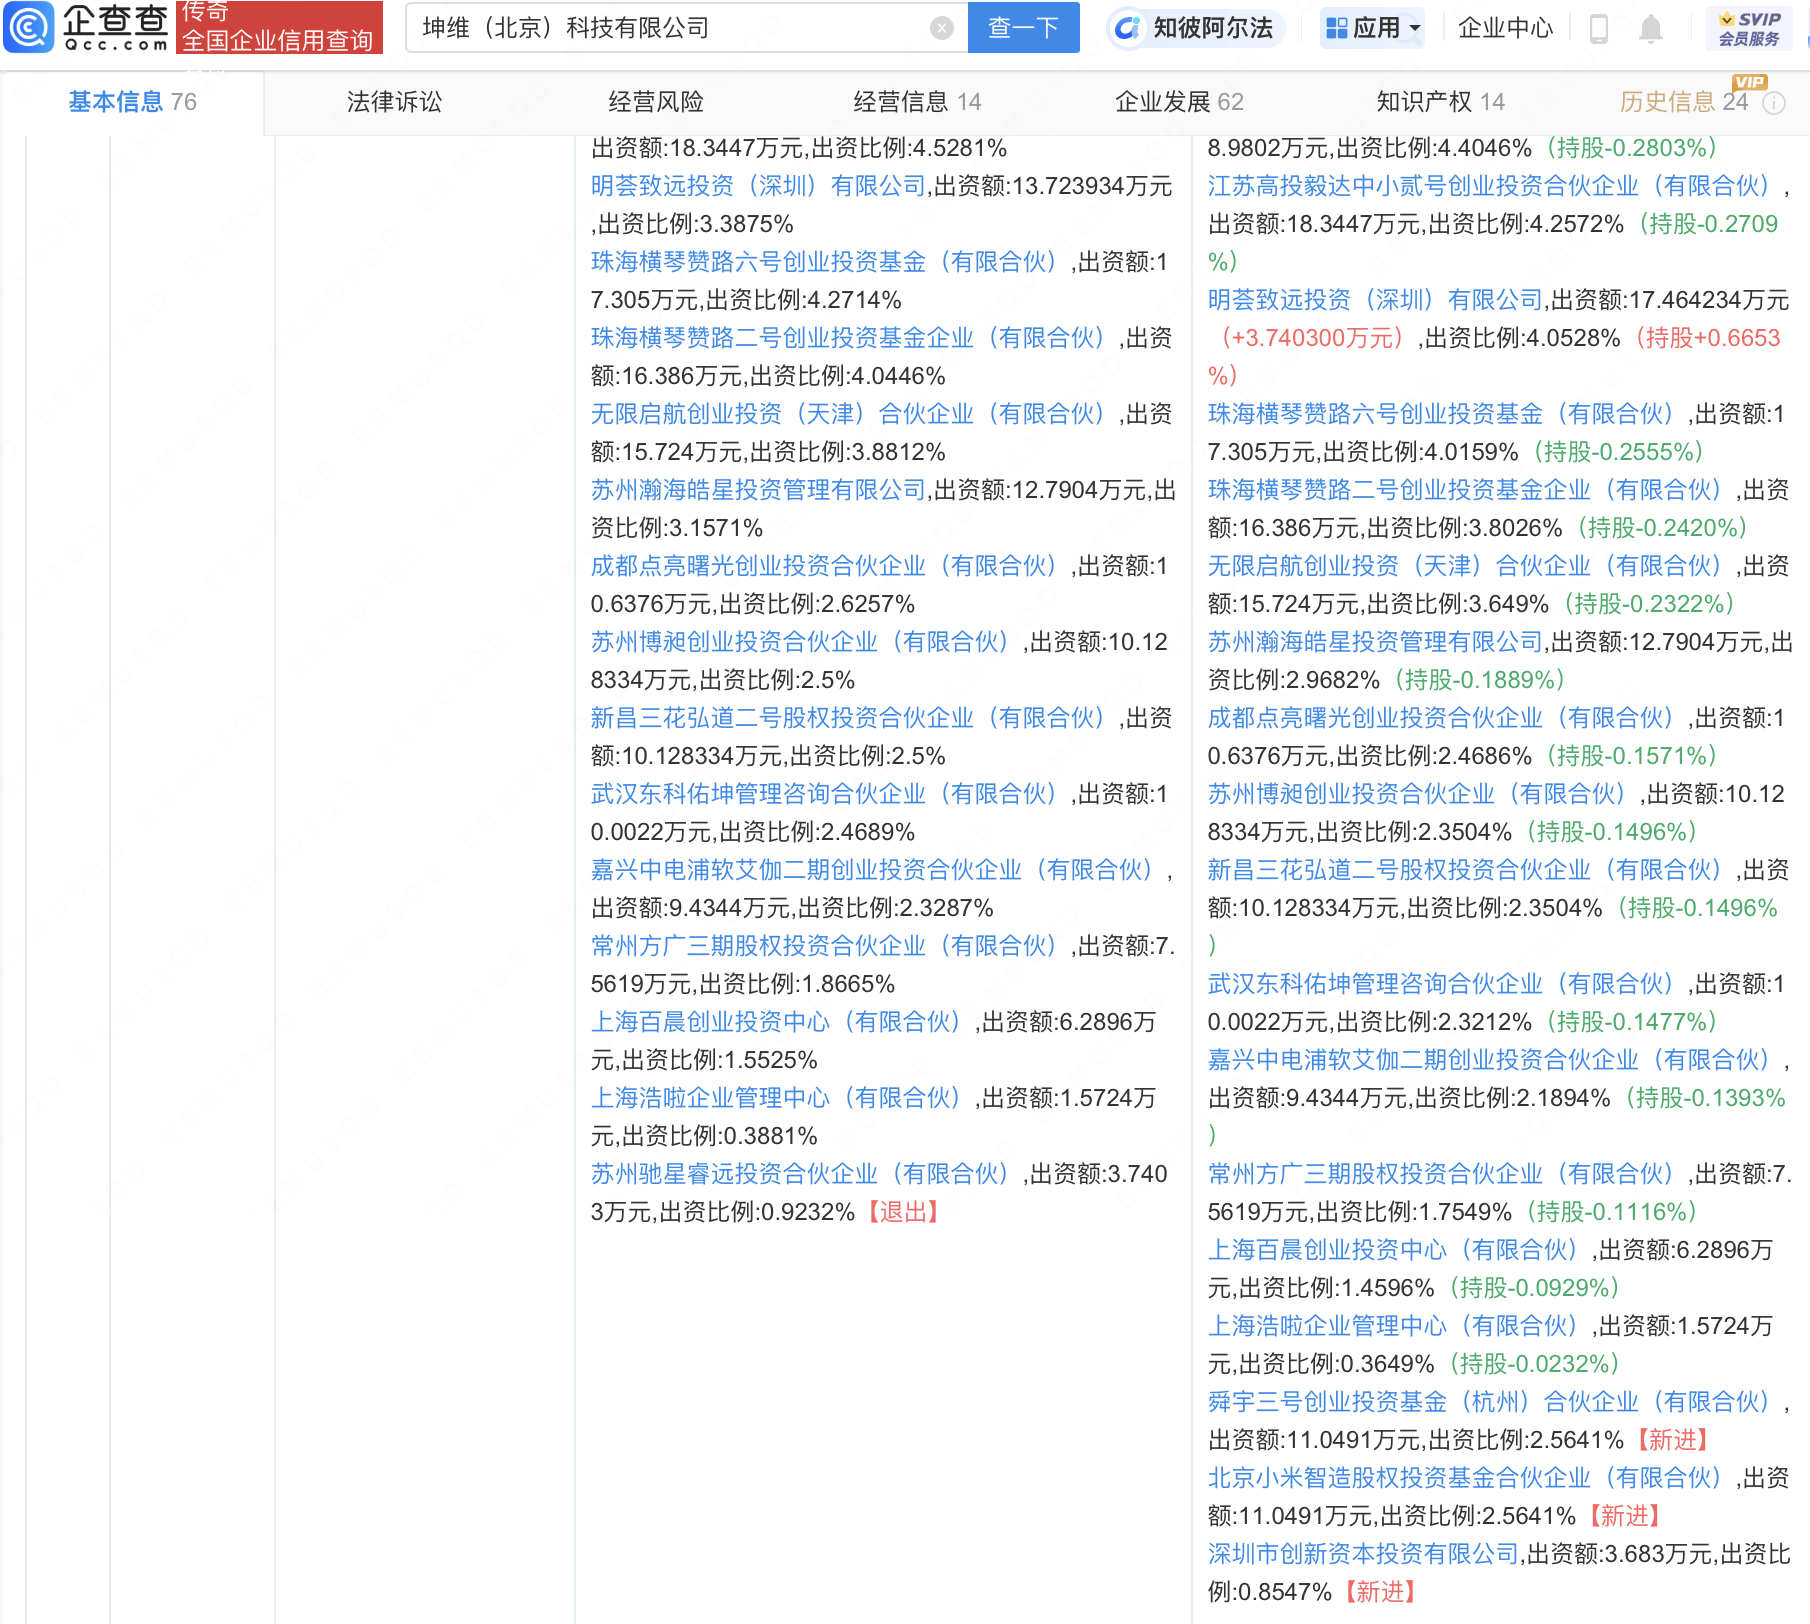The width and height of the screenshot is (1810, 1624).
Task: Open left column 明荟致远投资（深圳）有限公司 link
Action: [x=758, y=186]
